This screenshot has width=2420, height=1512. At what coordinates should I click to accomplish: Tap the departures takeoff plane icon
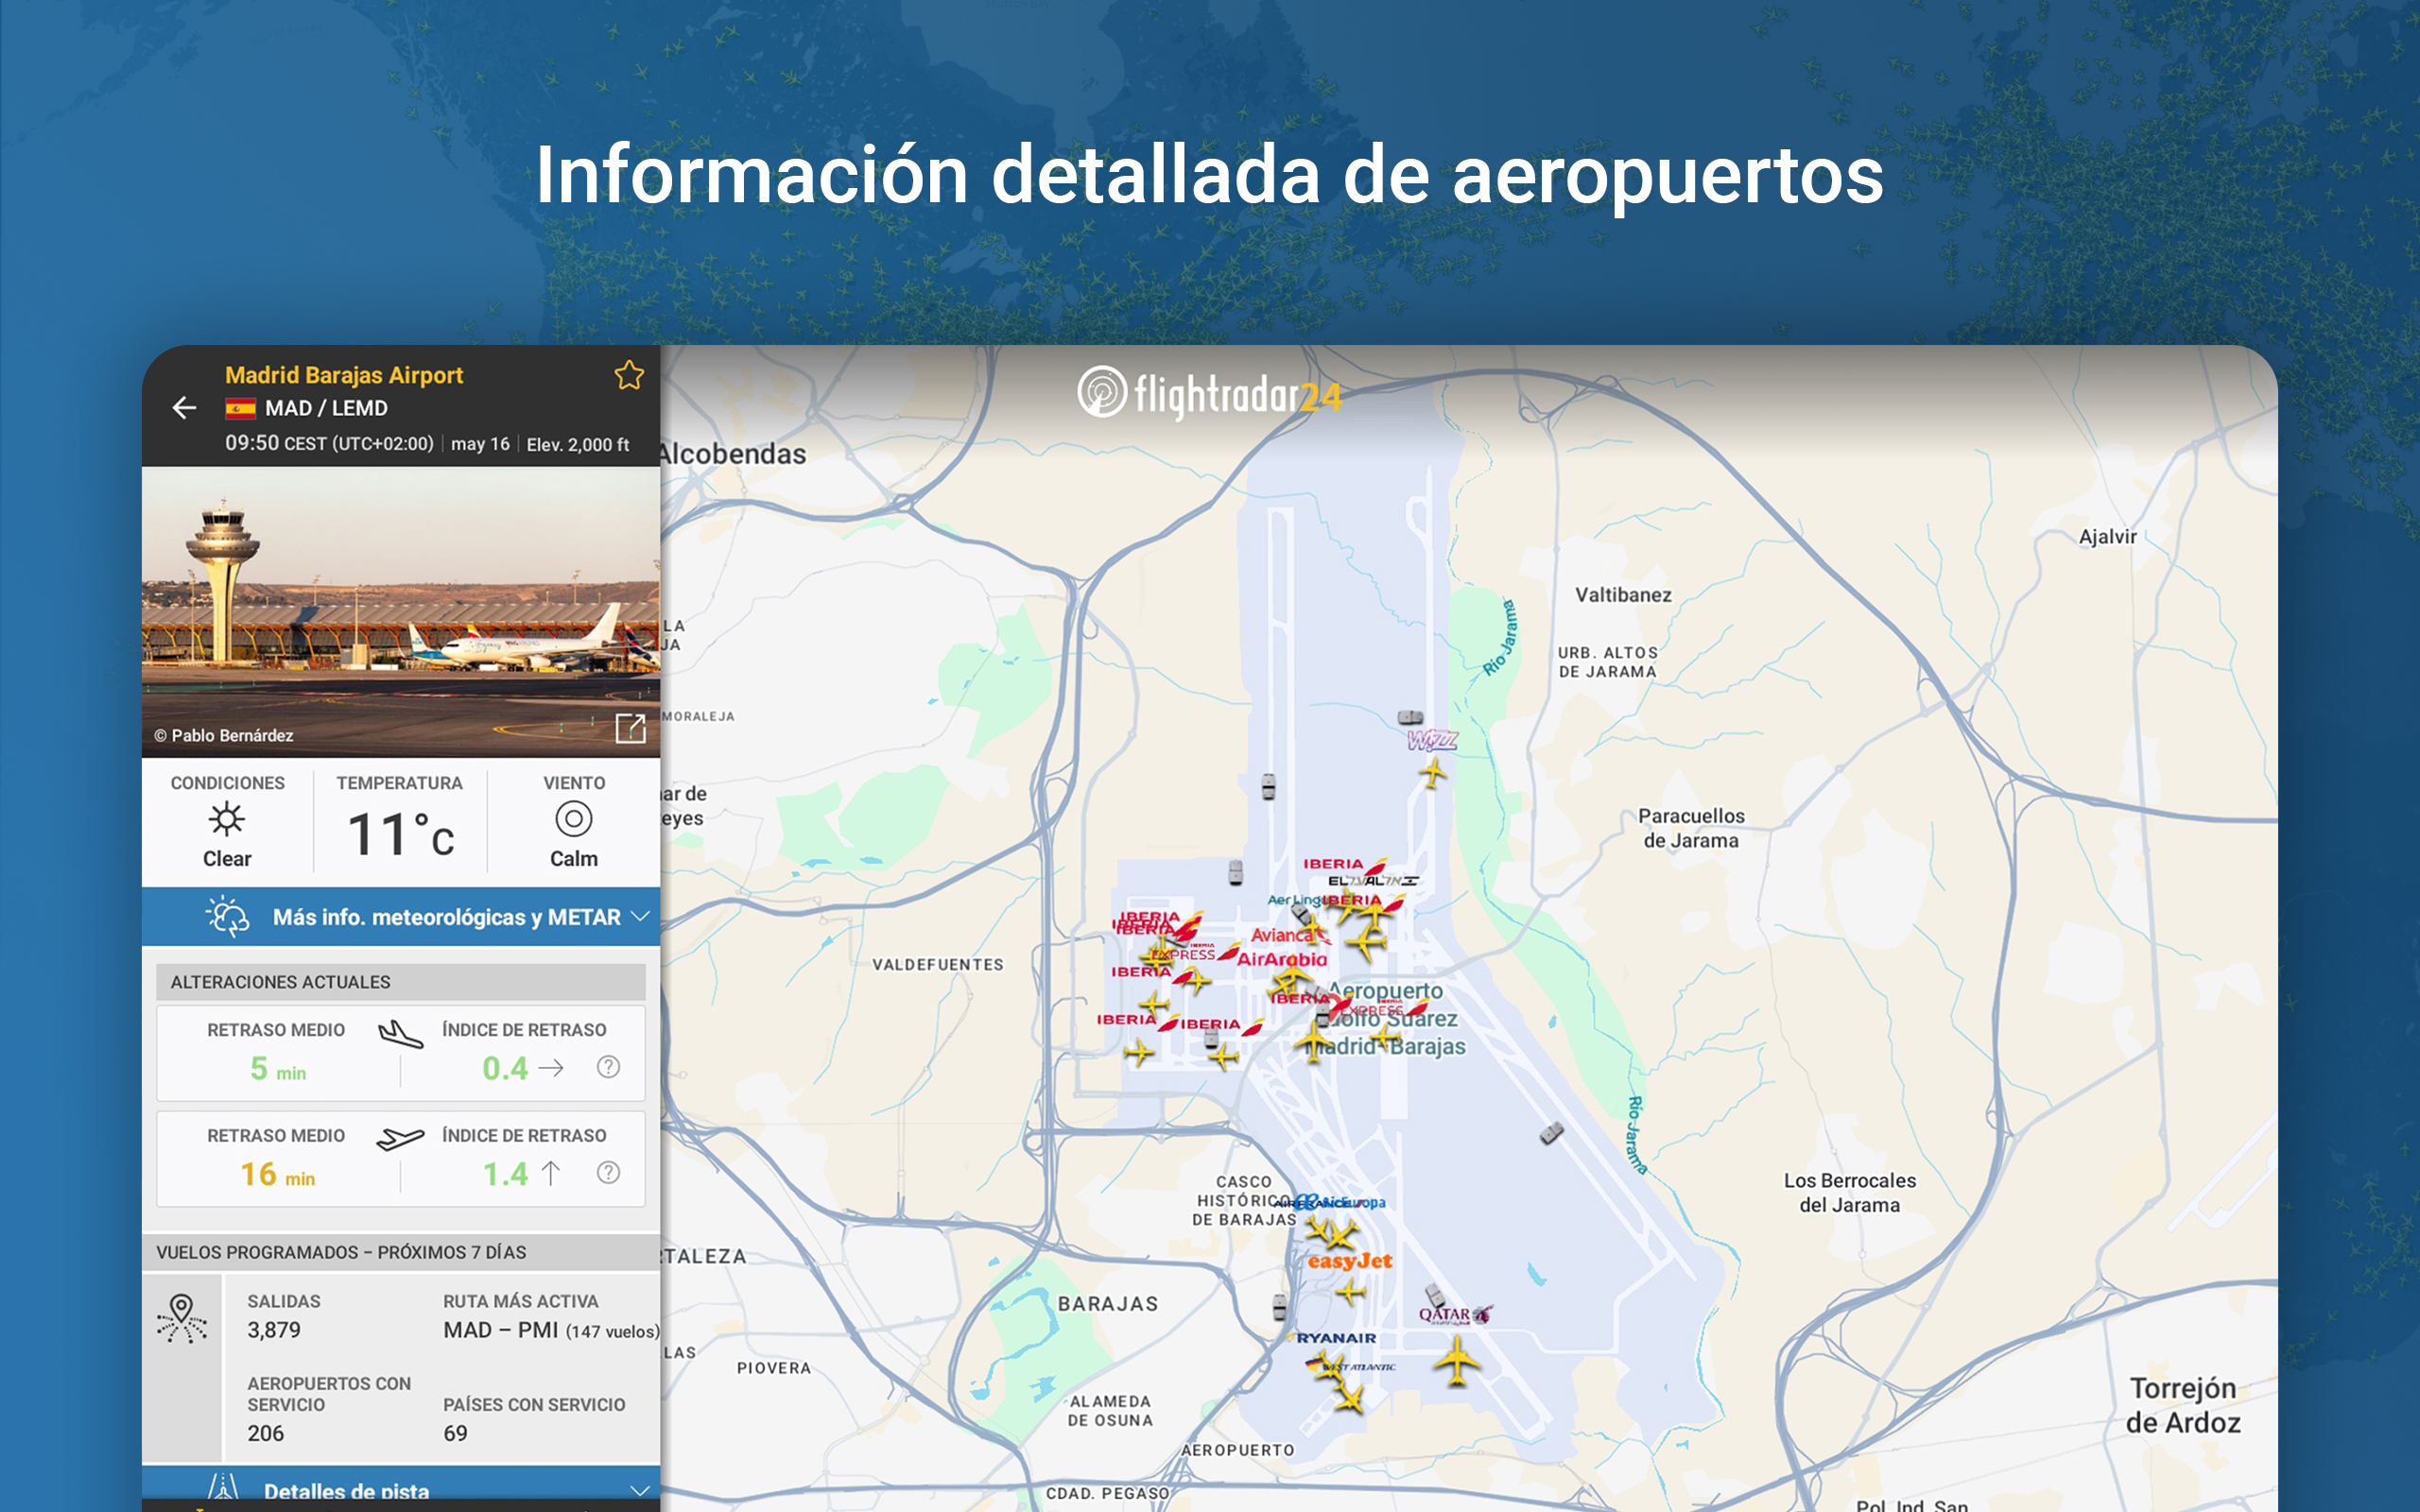[x=400, y=1138]
